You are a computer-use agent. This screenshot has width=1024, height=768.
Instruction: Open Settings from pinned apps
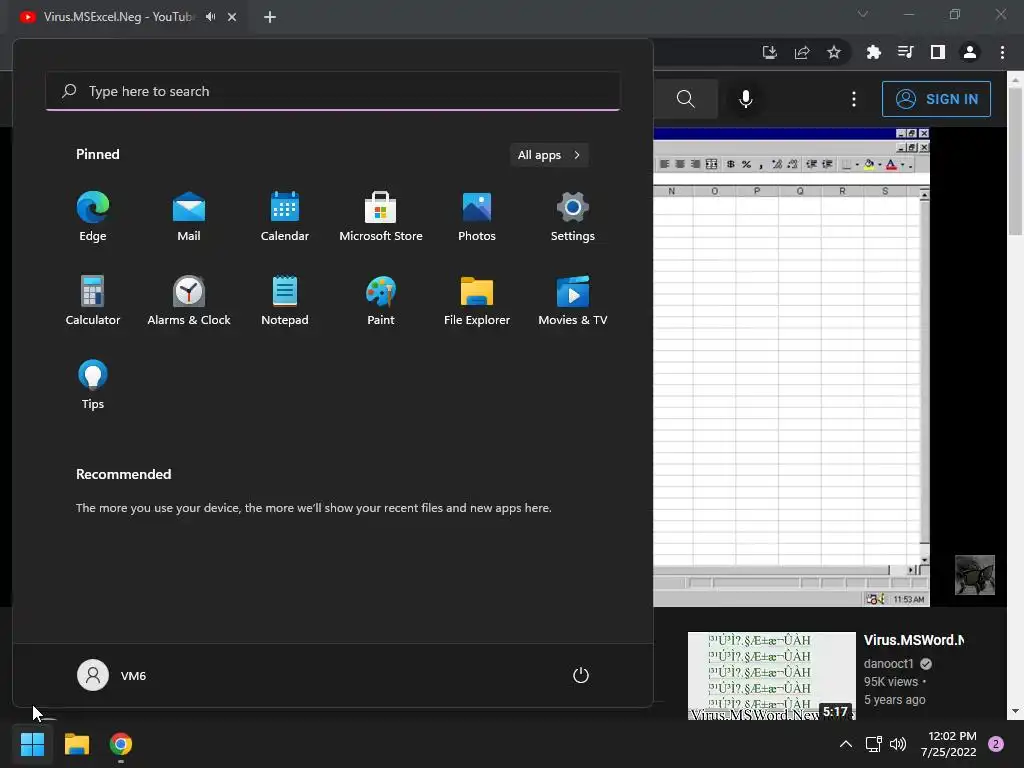(x=573, y=217)
